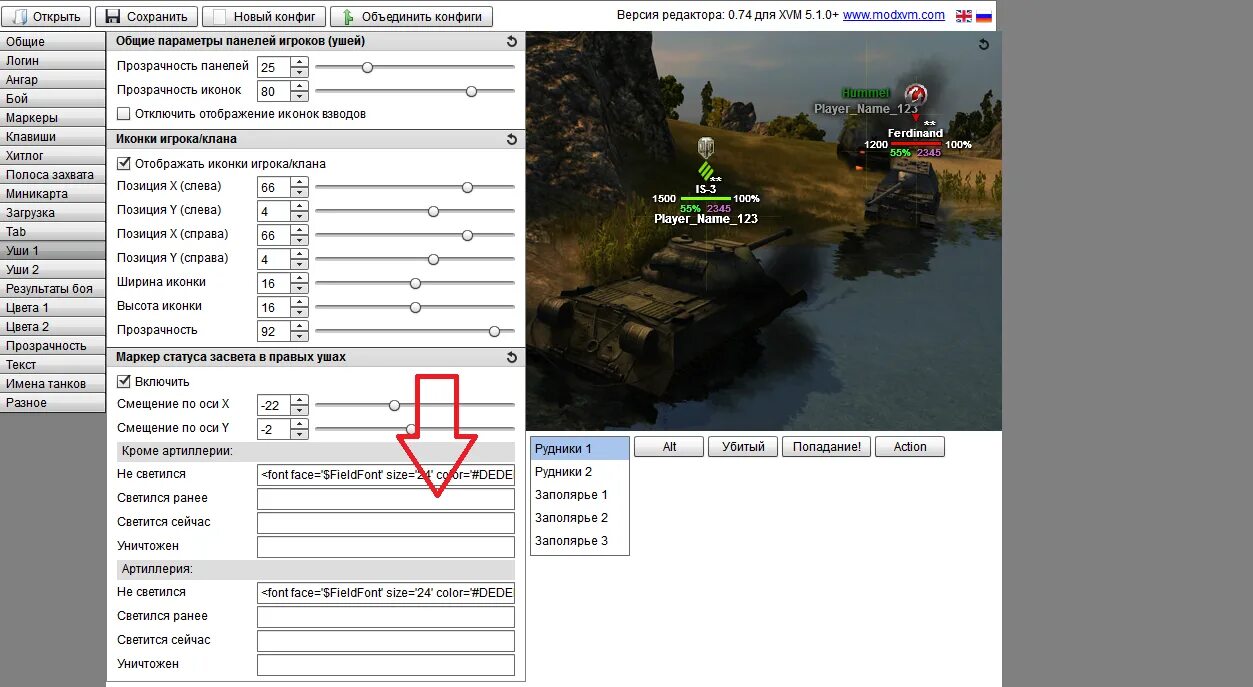Open Результаты боя menu section
Image resolution: width=1253 pixels, height=687 pixels.
tap(53, 289)
